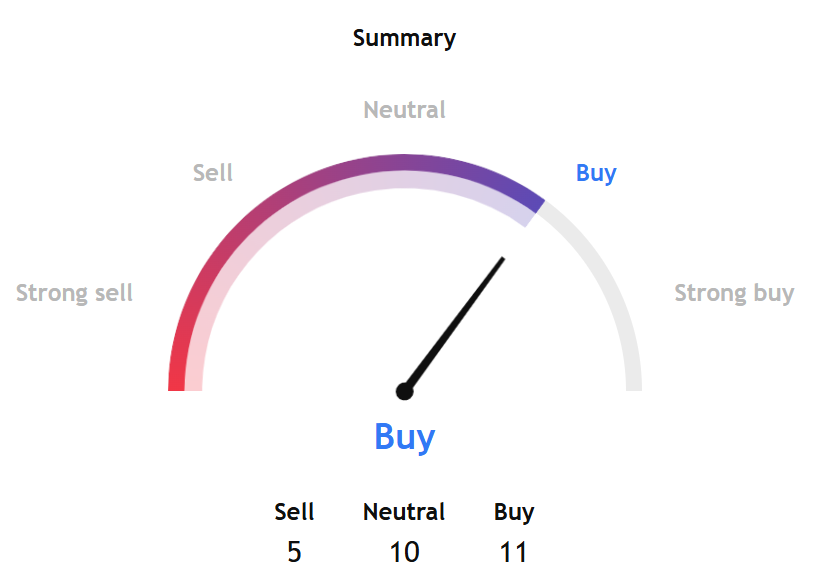
Task: Click the large blue Buy rating text
Action: click(404, 437)
